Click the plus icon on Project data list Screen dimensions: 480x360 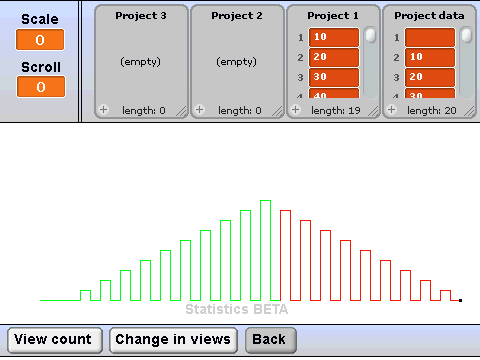392,109
